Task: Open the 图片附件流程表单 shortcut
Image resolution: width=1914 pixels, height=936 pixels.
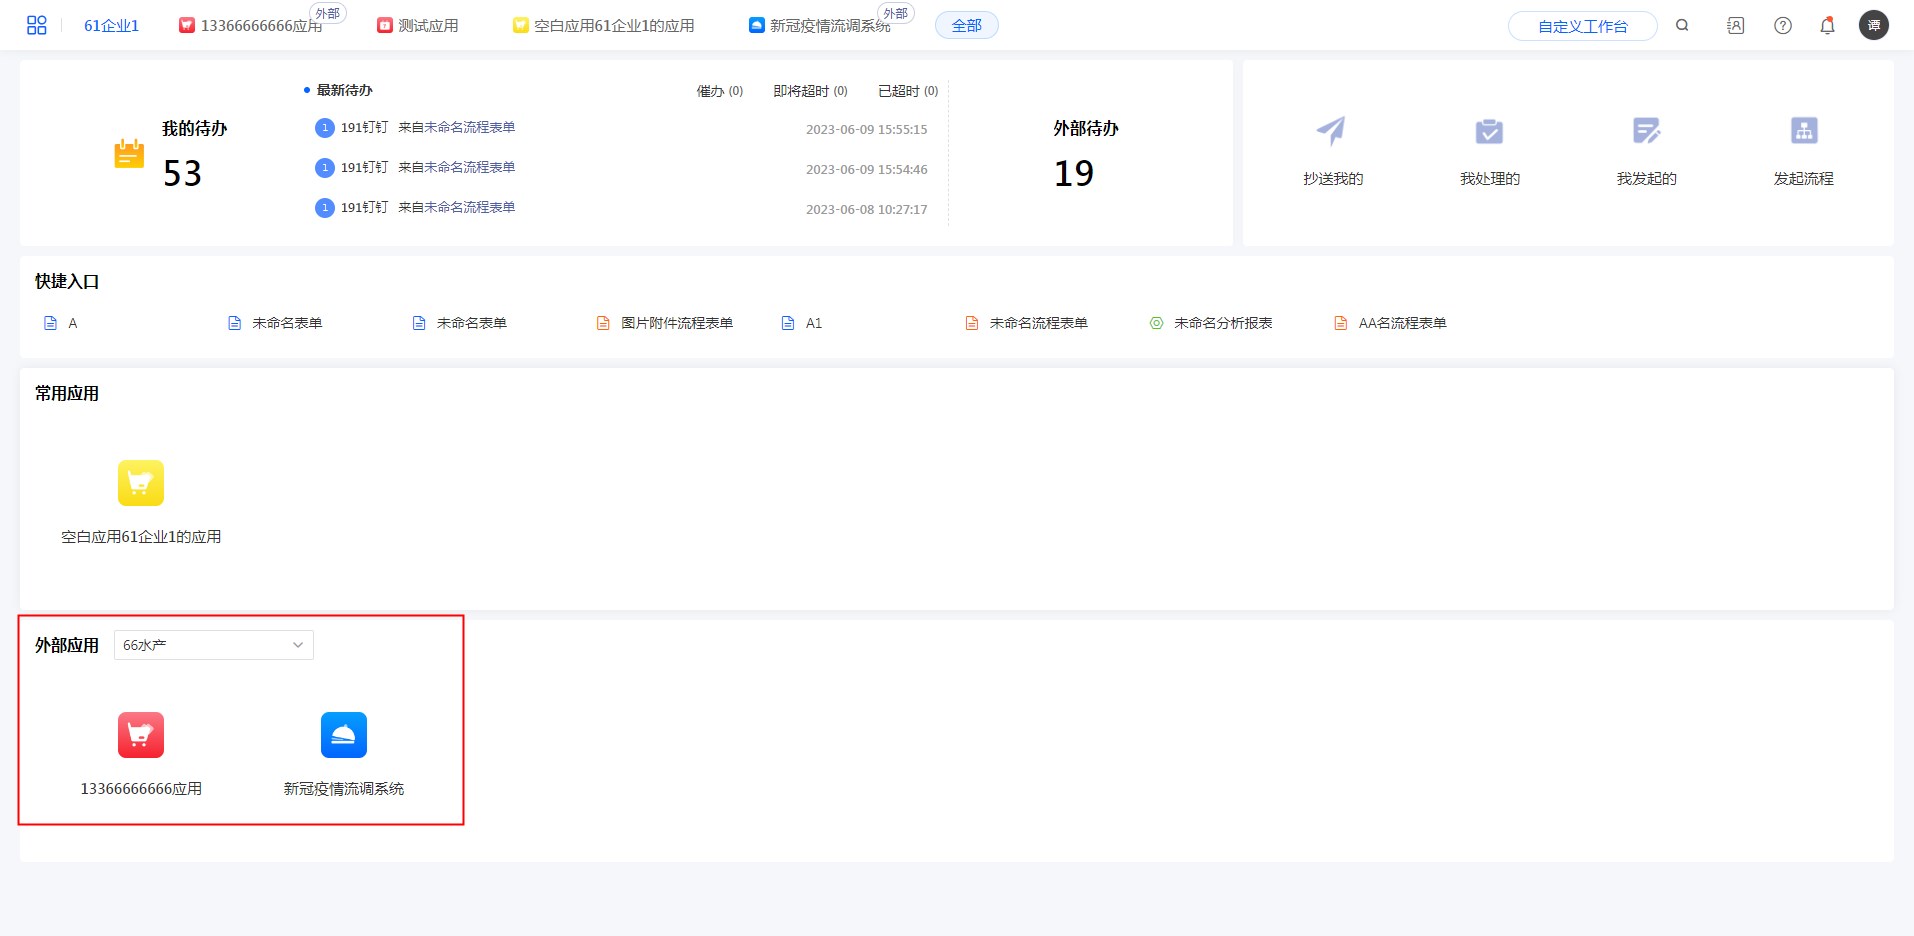Action: point(676,323)
